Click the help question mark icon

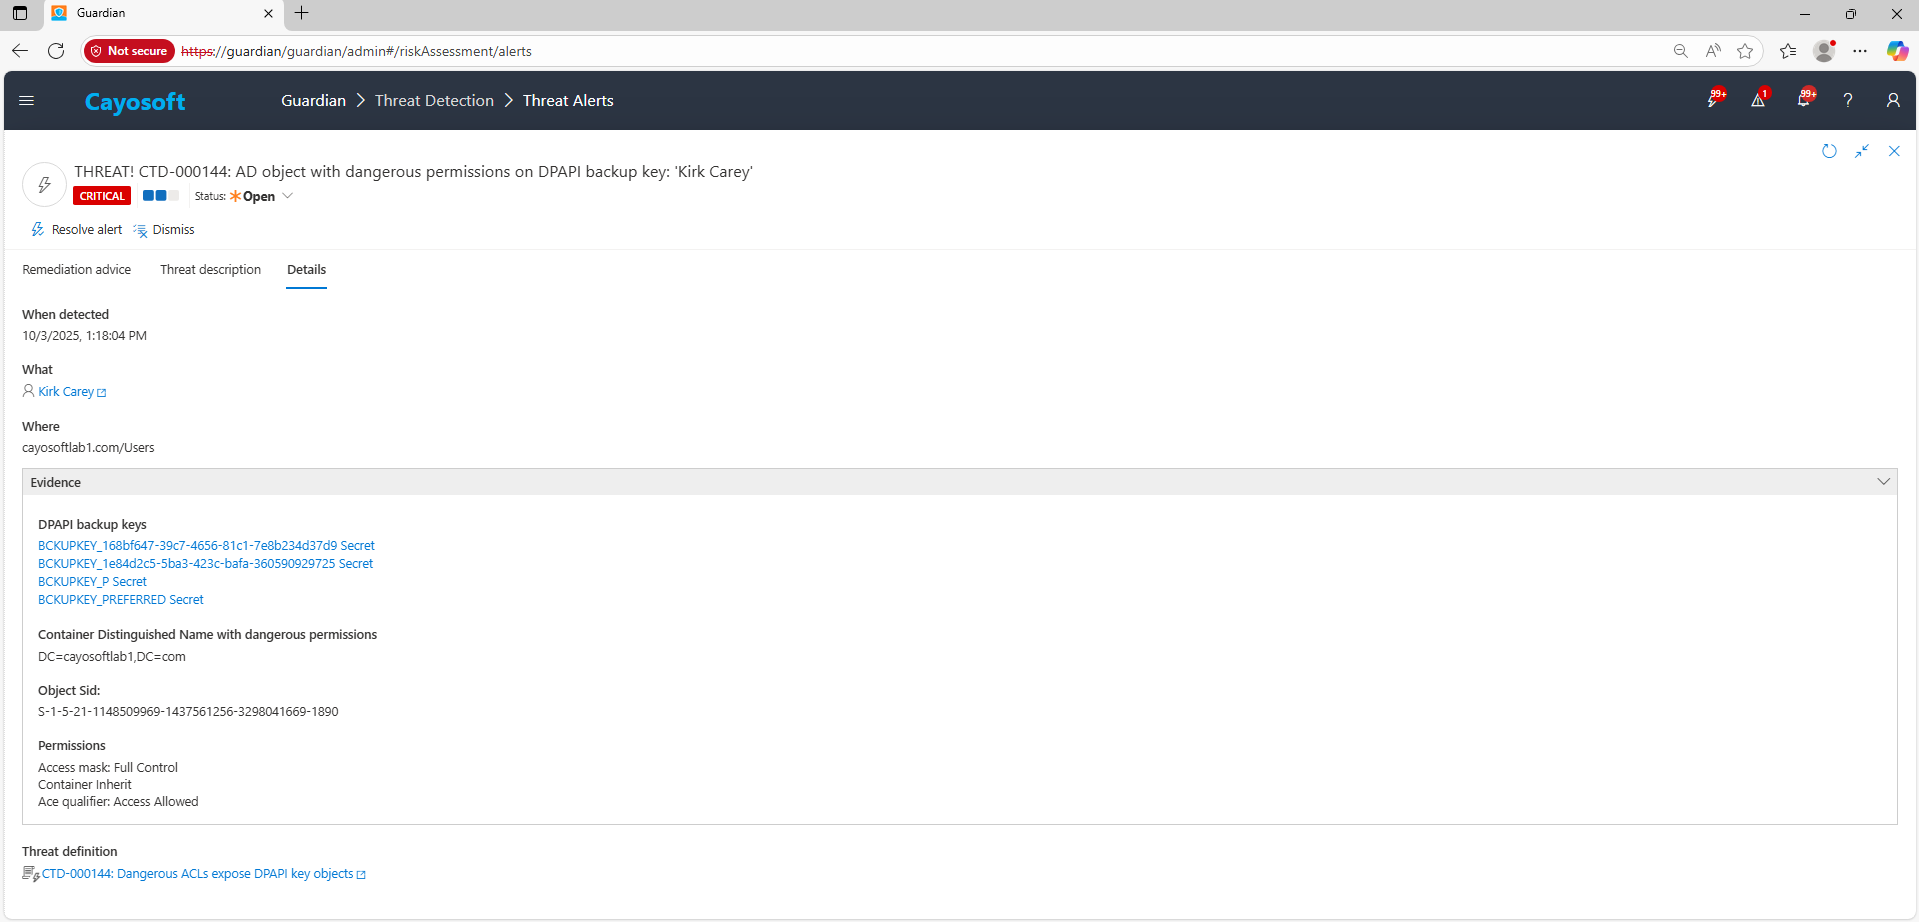(x=1848, y=100)
